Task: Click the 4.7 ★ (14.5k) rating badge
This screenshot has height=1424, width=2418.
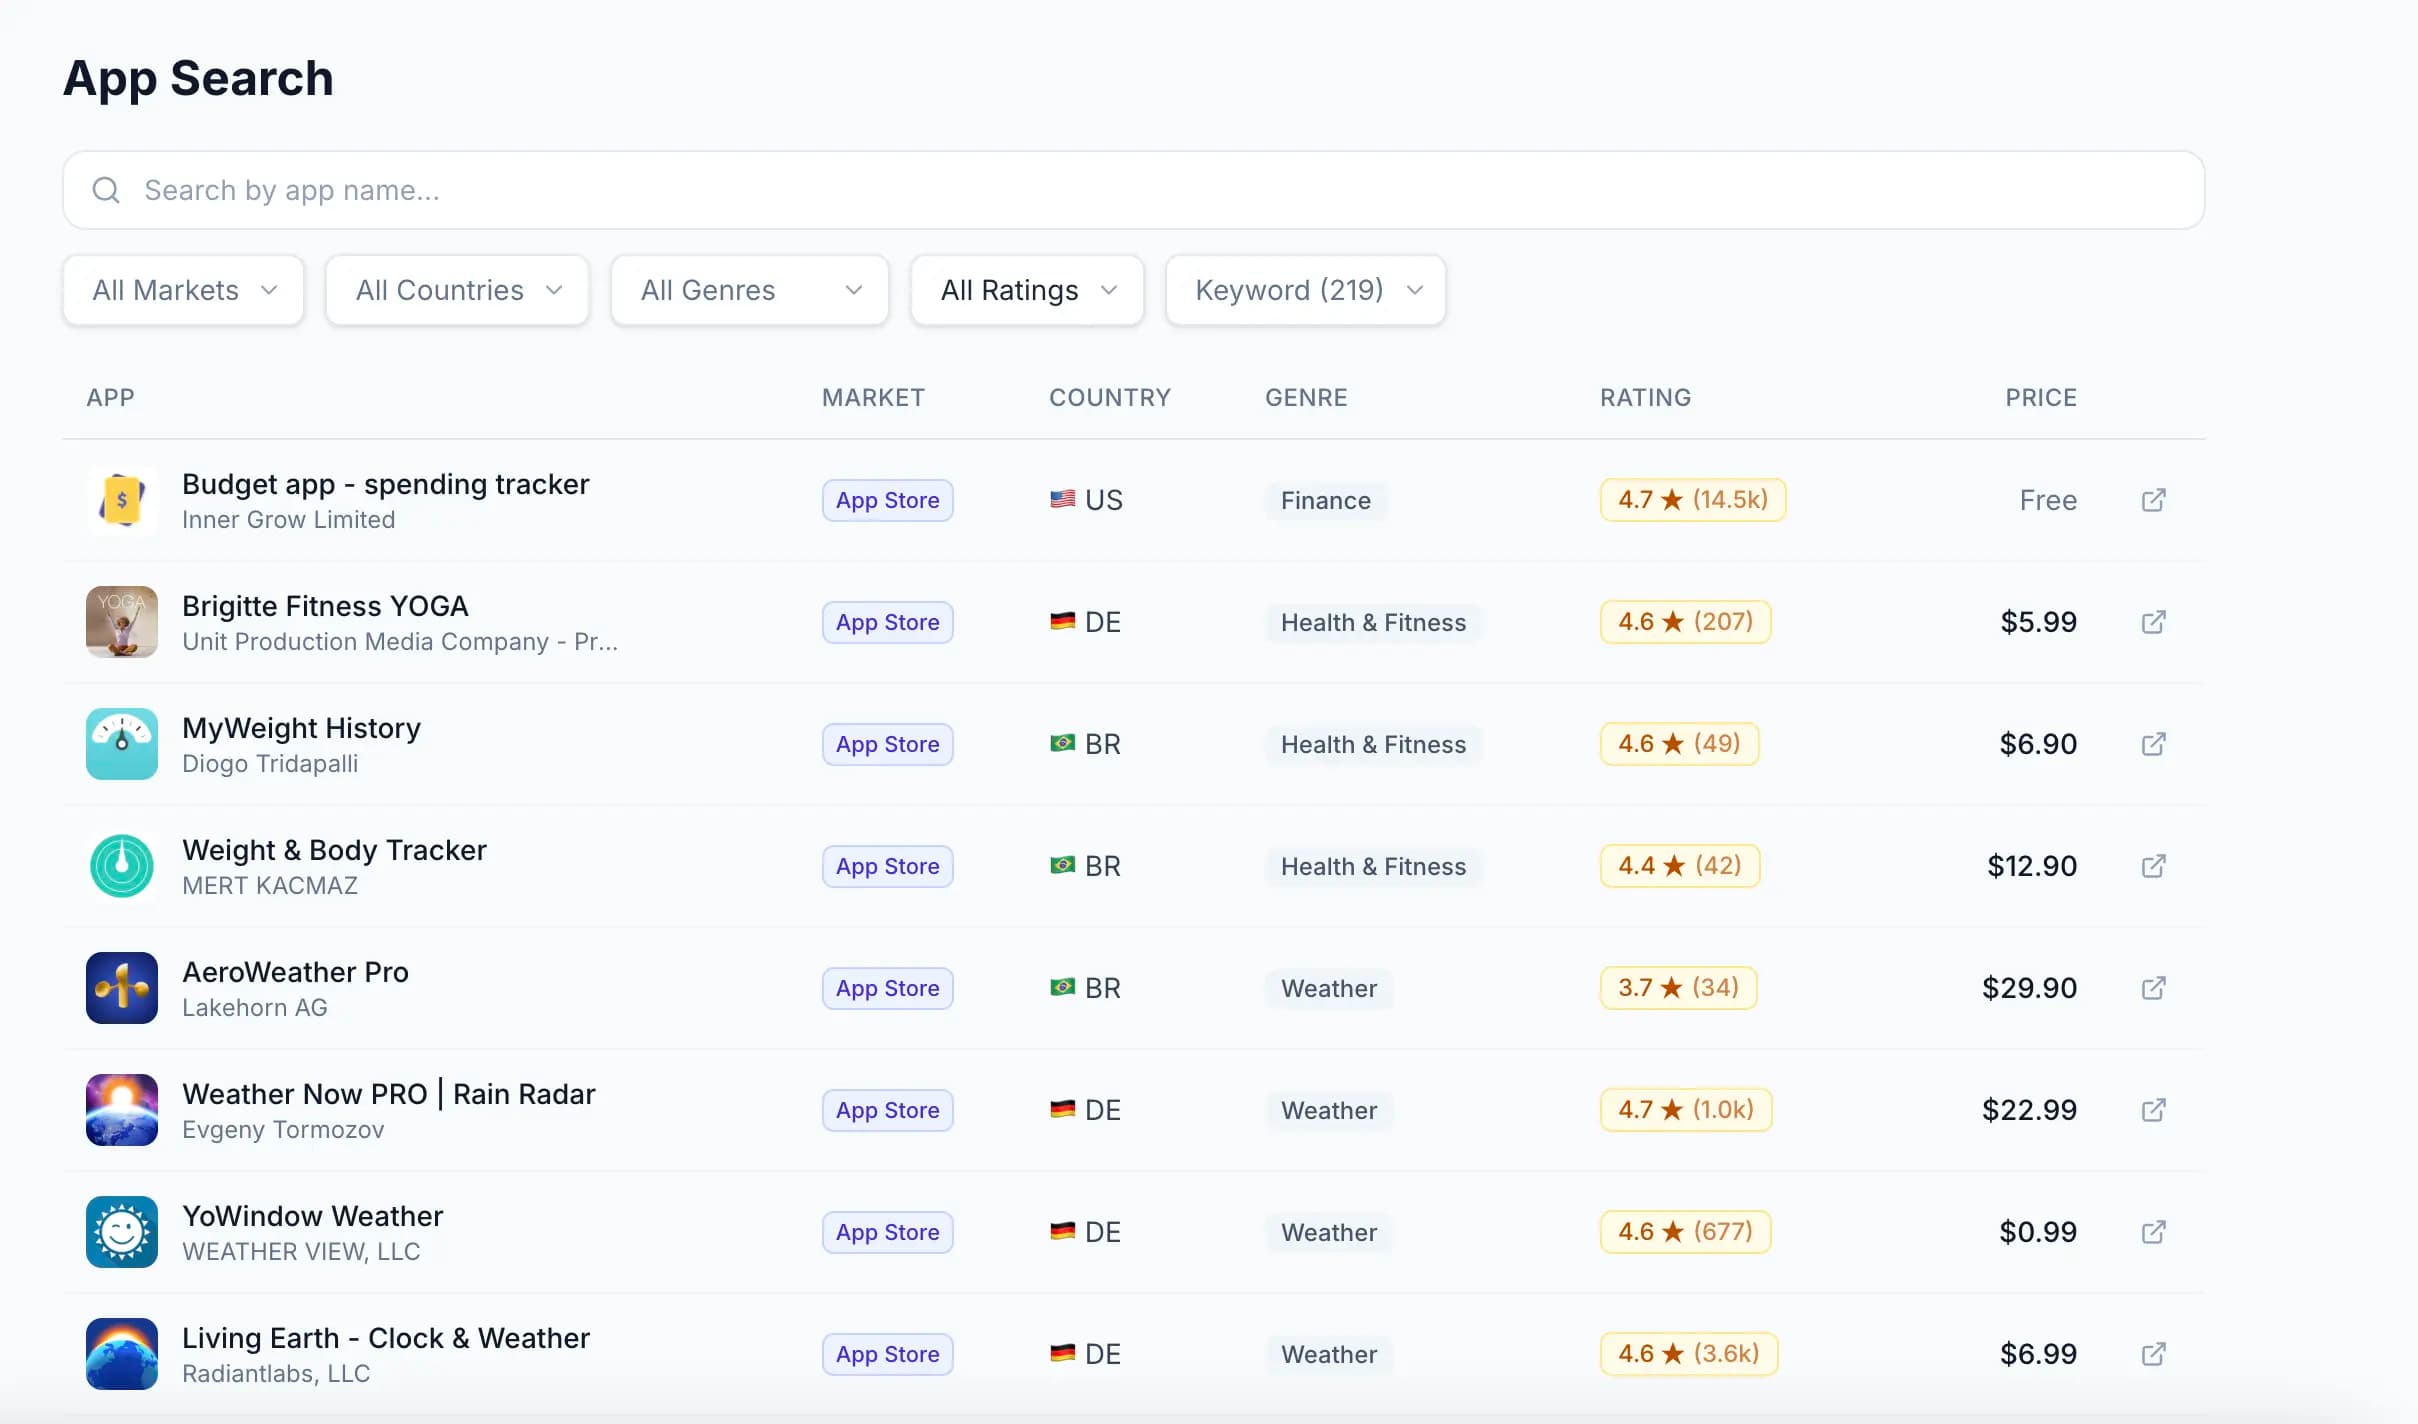Action: pos(1693,500)
